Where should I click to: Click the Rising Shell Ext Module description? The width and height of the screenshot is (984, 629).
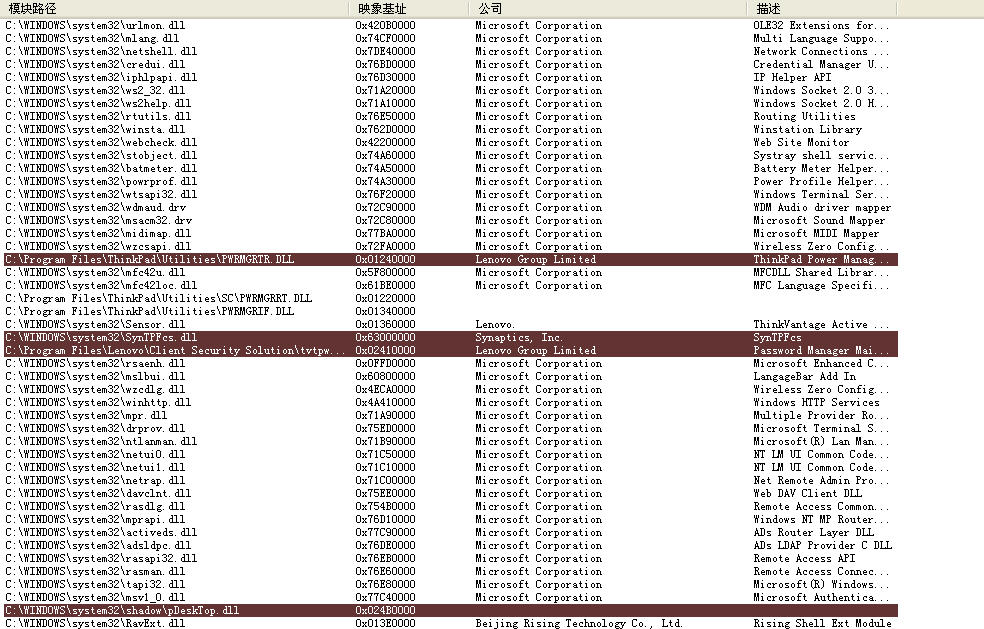822,623
